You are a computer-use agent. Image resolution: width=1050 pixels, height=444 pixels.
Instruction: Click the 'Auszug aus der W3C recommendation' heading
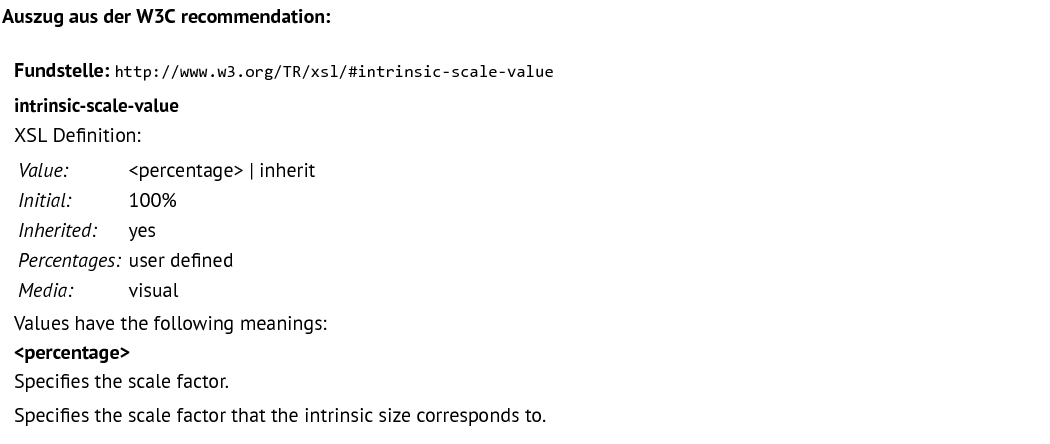pyautogui.click(x=167, y=17)
